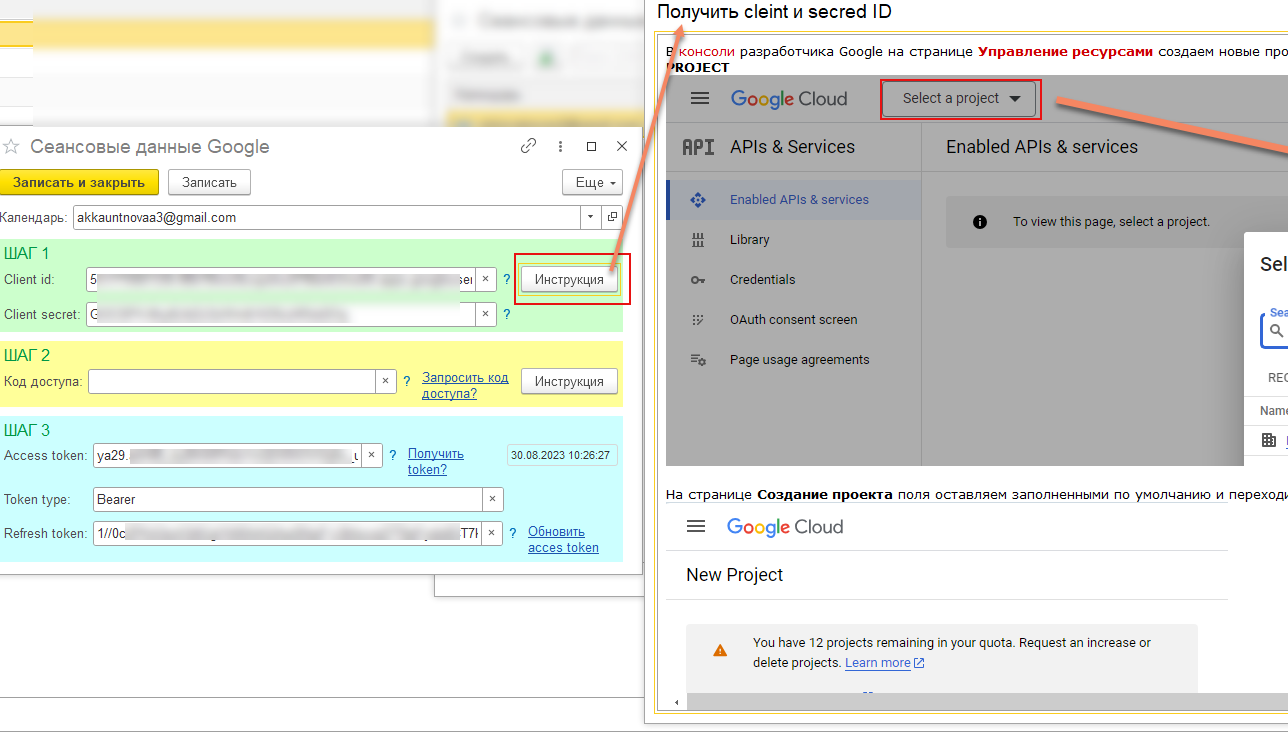Follow the Learn more link about quota

click(884, 663)
